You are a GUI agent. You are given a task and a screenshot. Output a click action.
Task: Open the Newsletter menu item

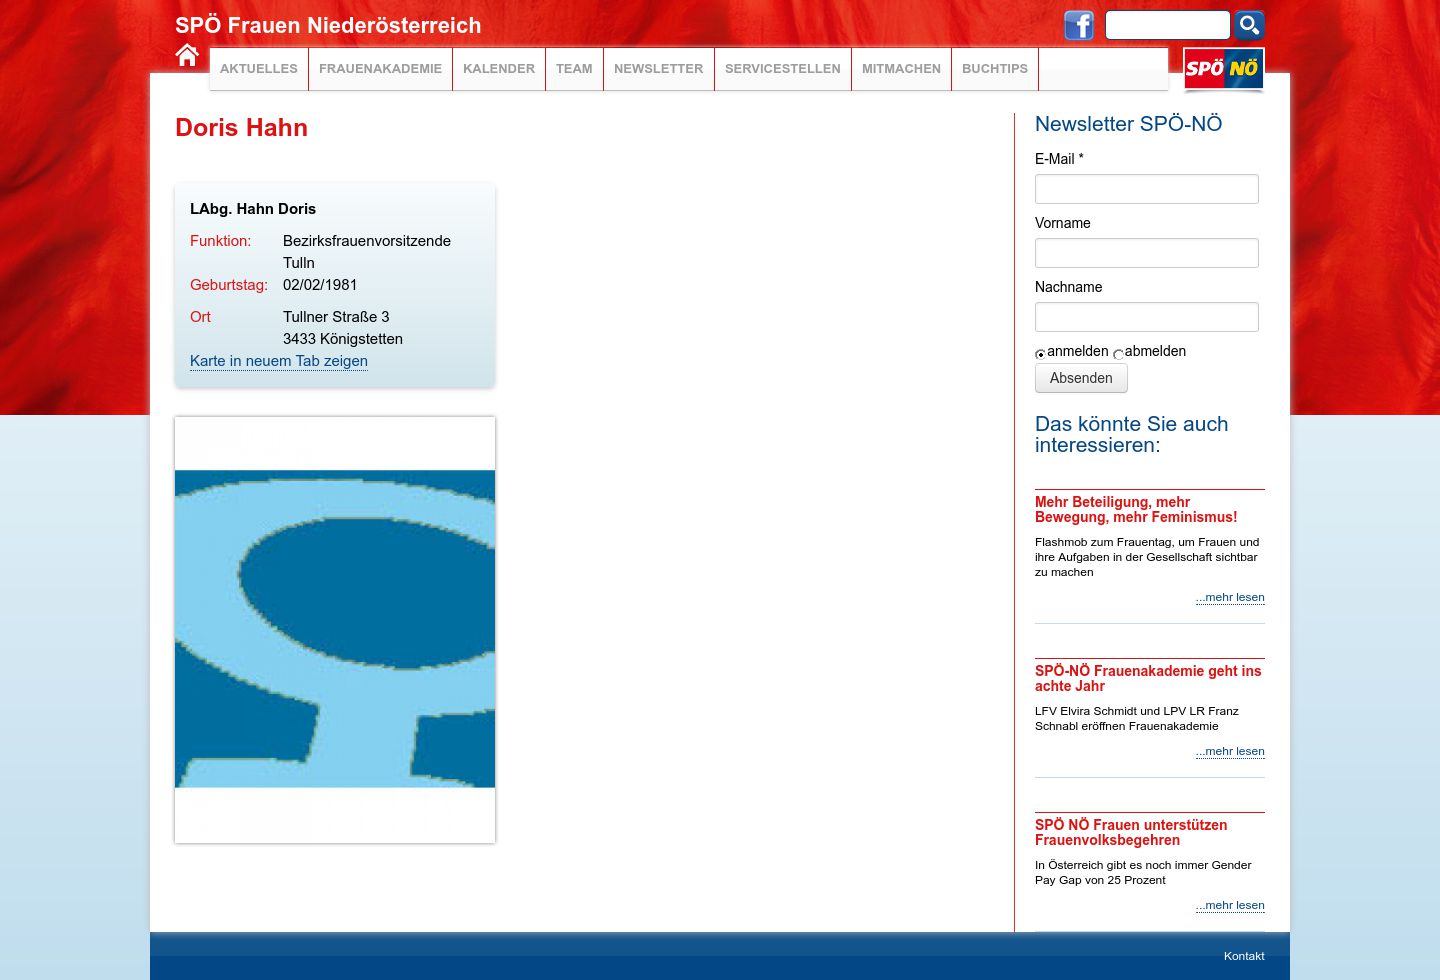(x=659, y=69)
